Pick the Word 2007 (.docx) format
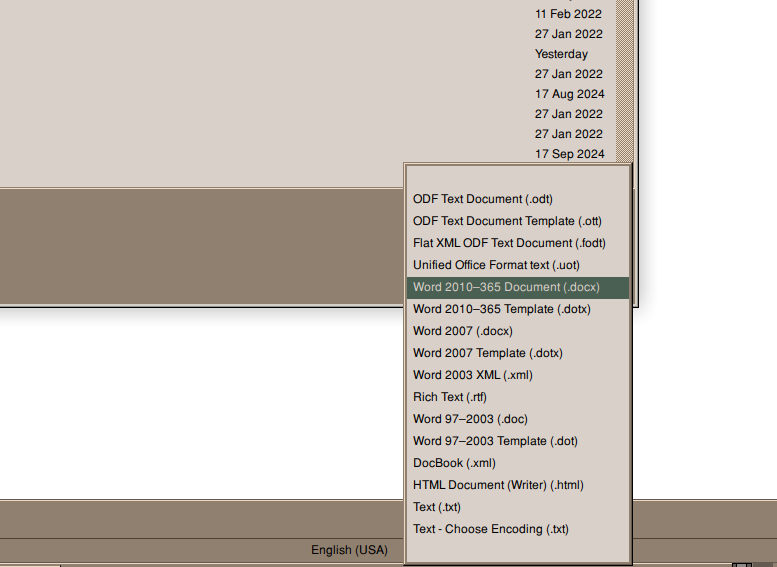The image size is (777, 567). pyautogui.click(x=518, y=331)
